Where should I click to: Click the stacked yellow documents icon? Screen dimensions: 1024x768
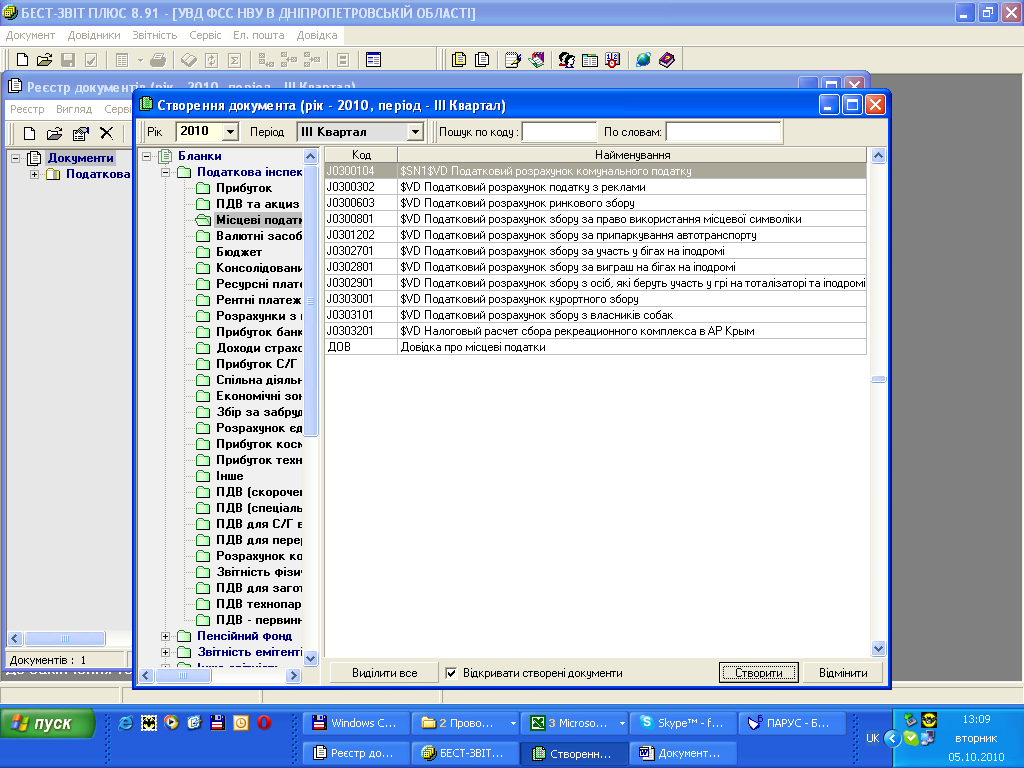459,60
